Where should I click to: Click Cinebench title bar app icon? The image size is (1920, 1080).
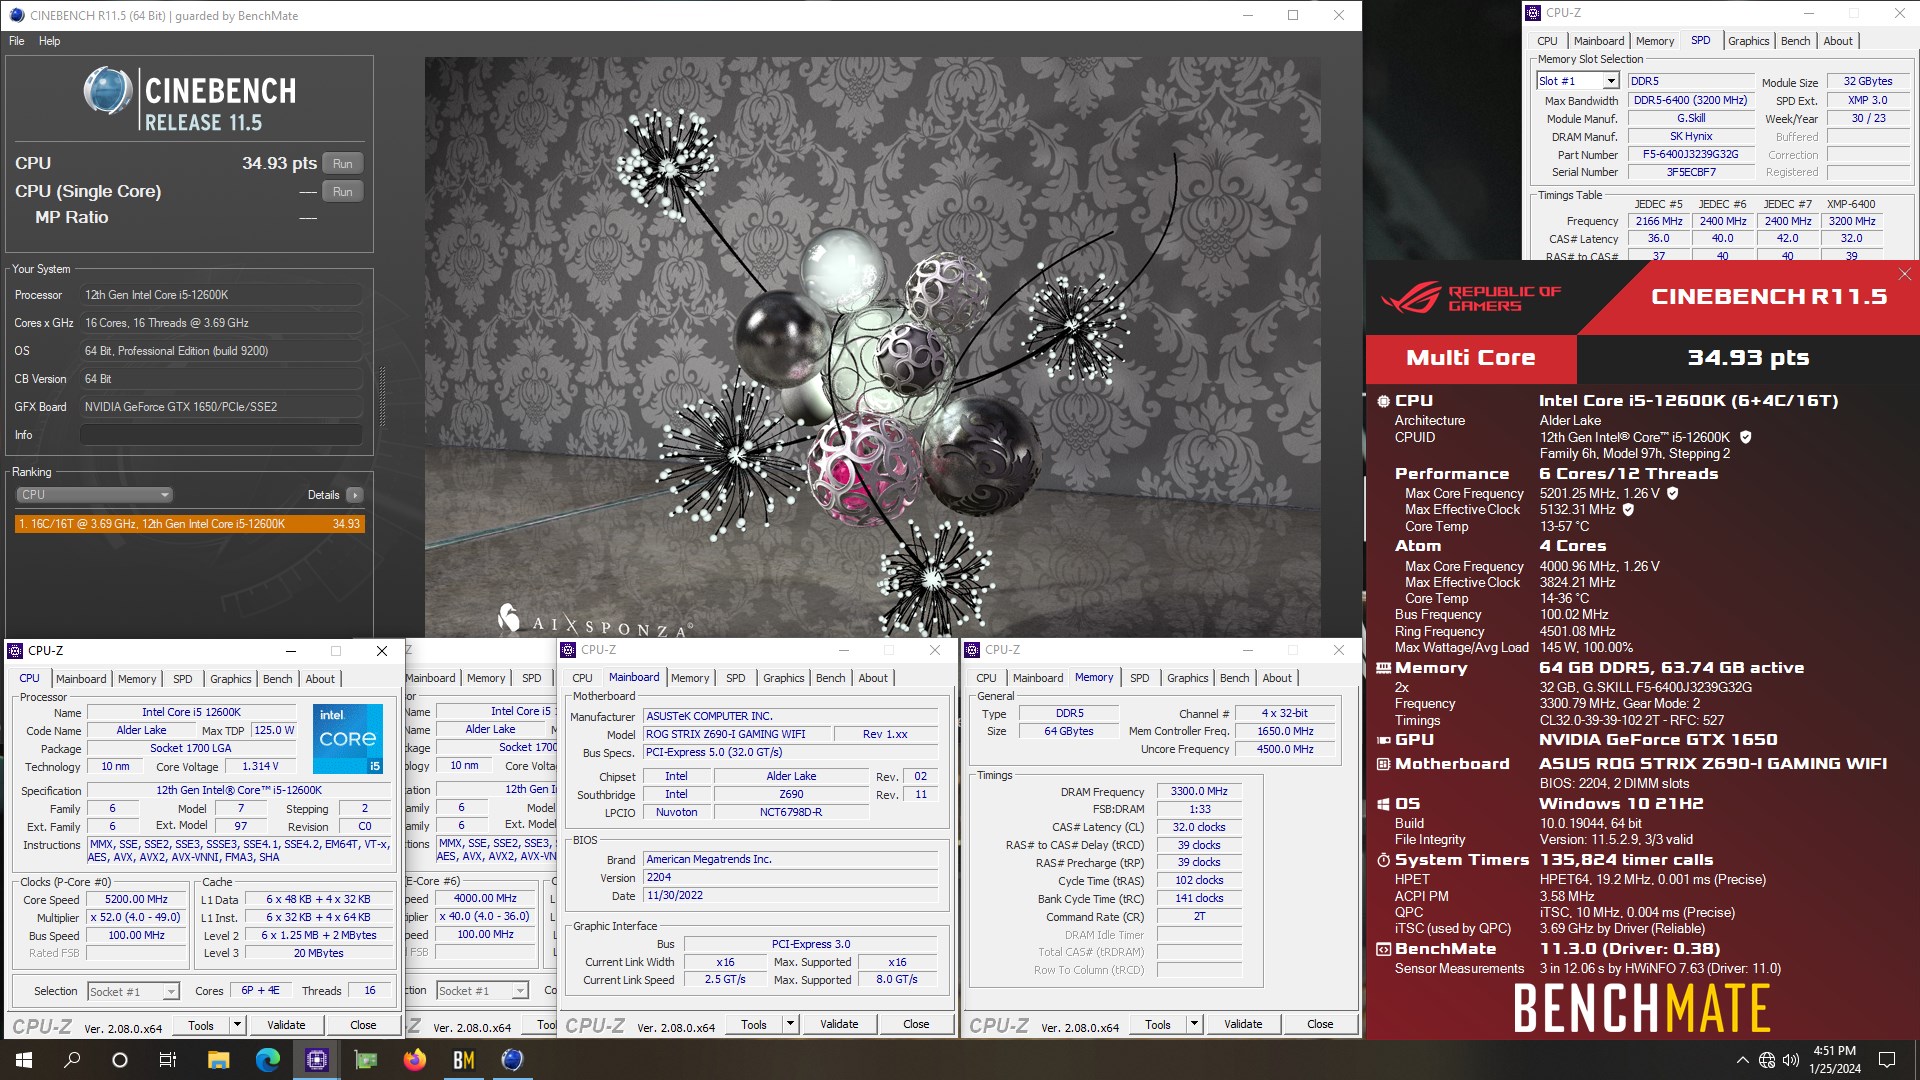point(16,15)
